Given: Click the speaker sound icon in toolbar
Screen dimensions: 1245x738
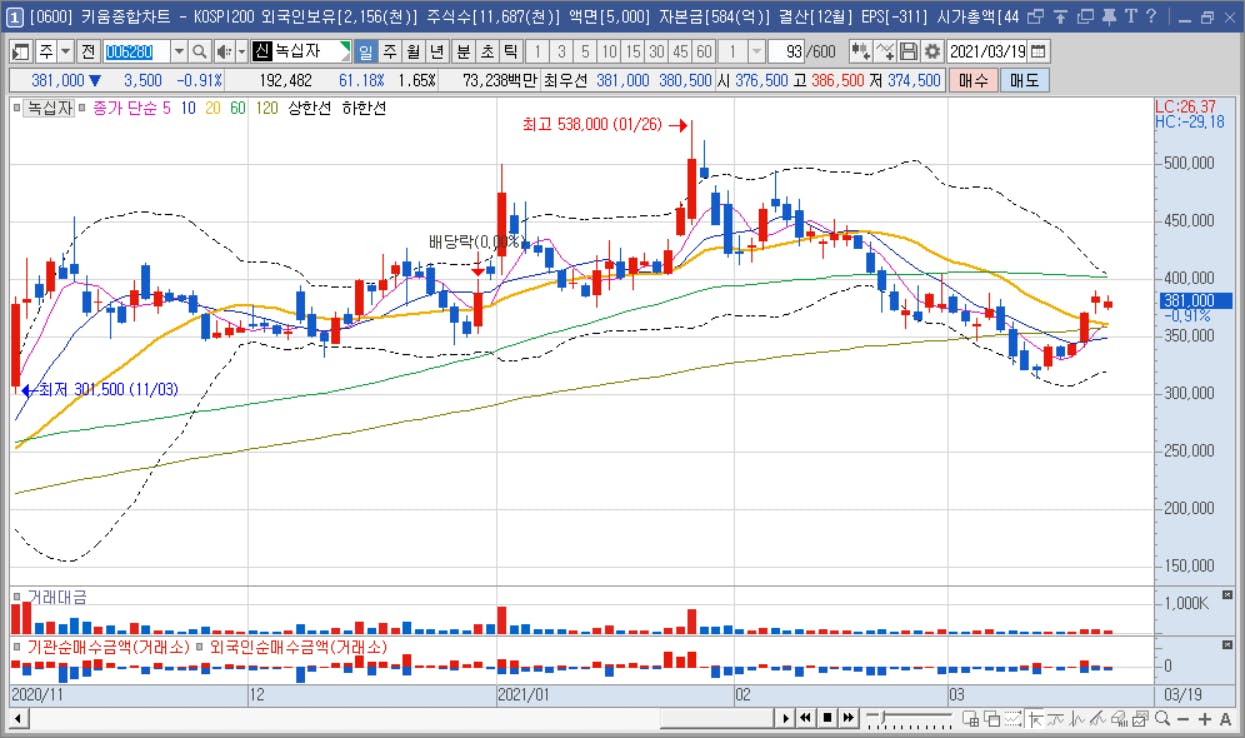Looking at the screenshot, I should pos(224,52).
